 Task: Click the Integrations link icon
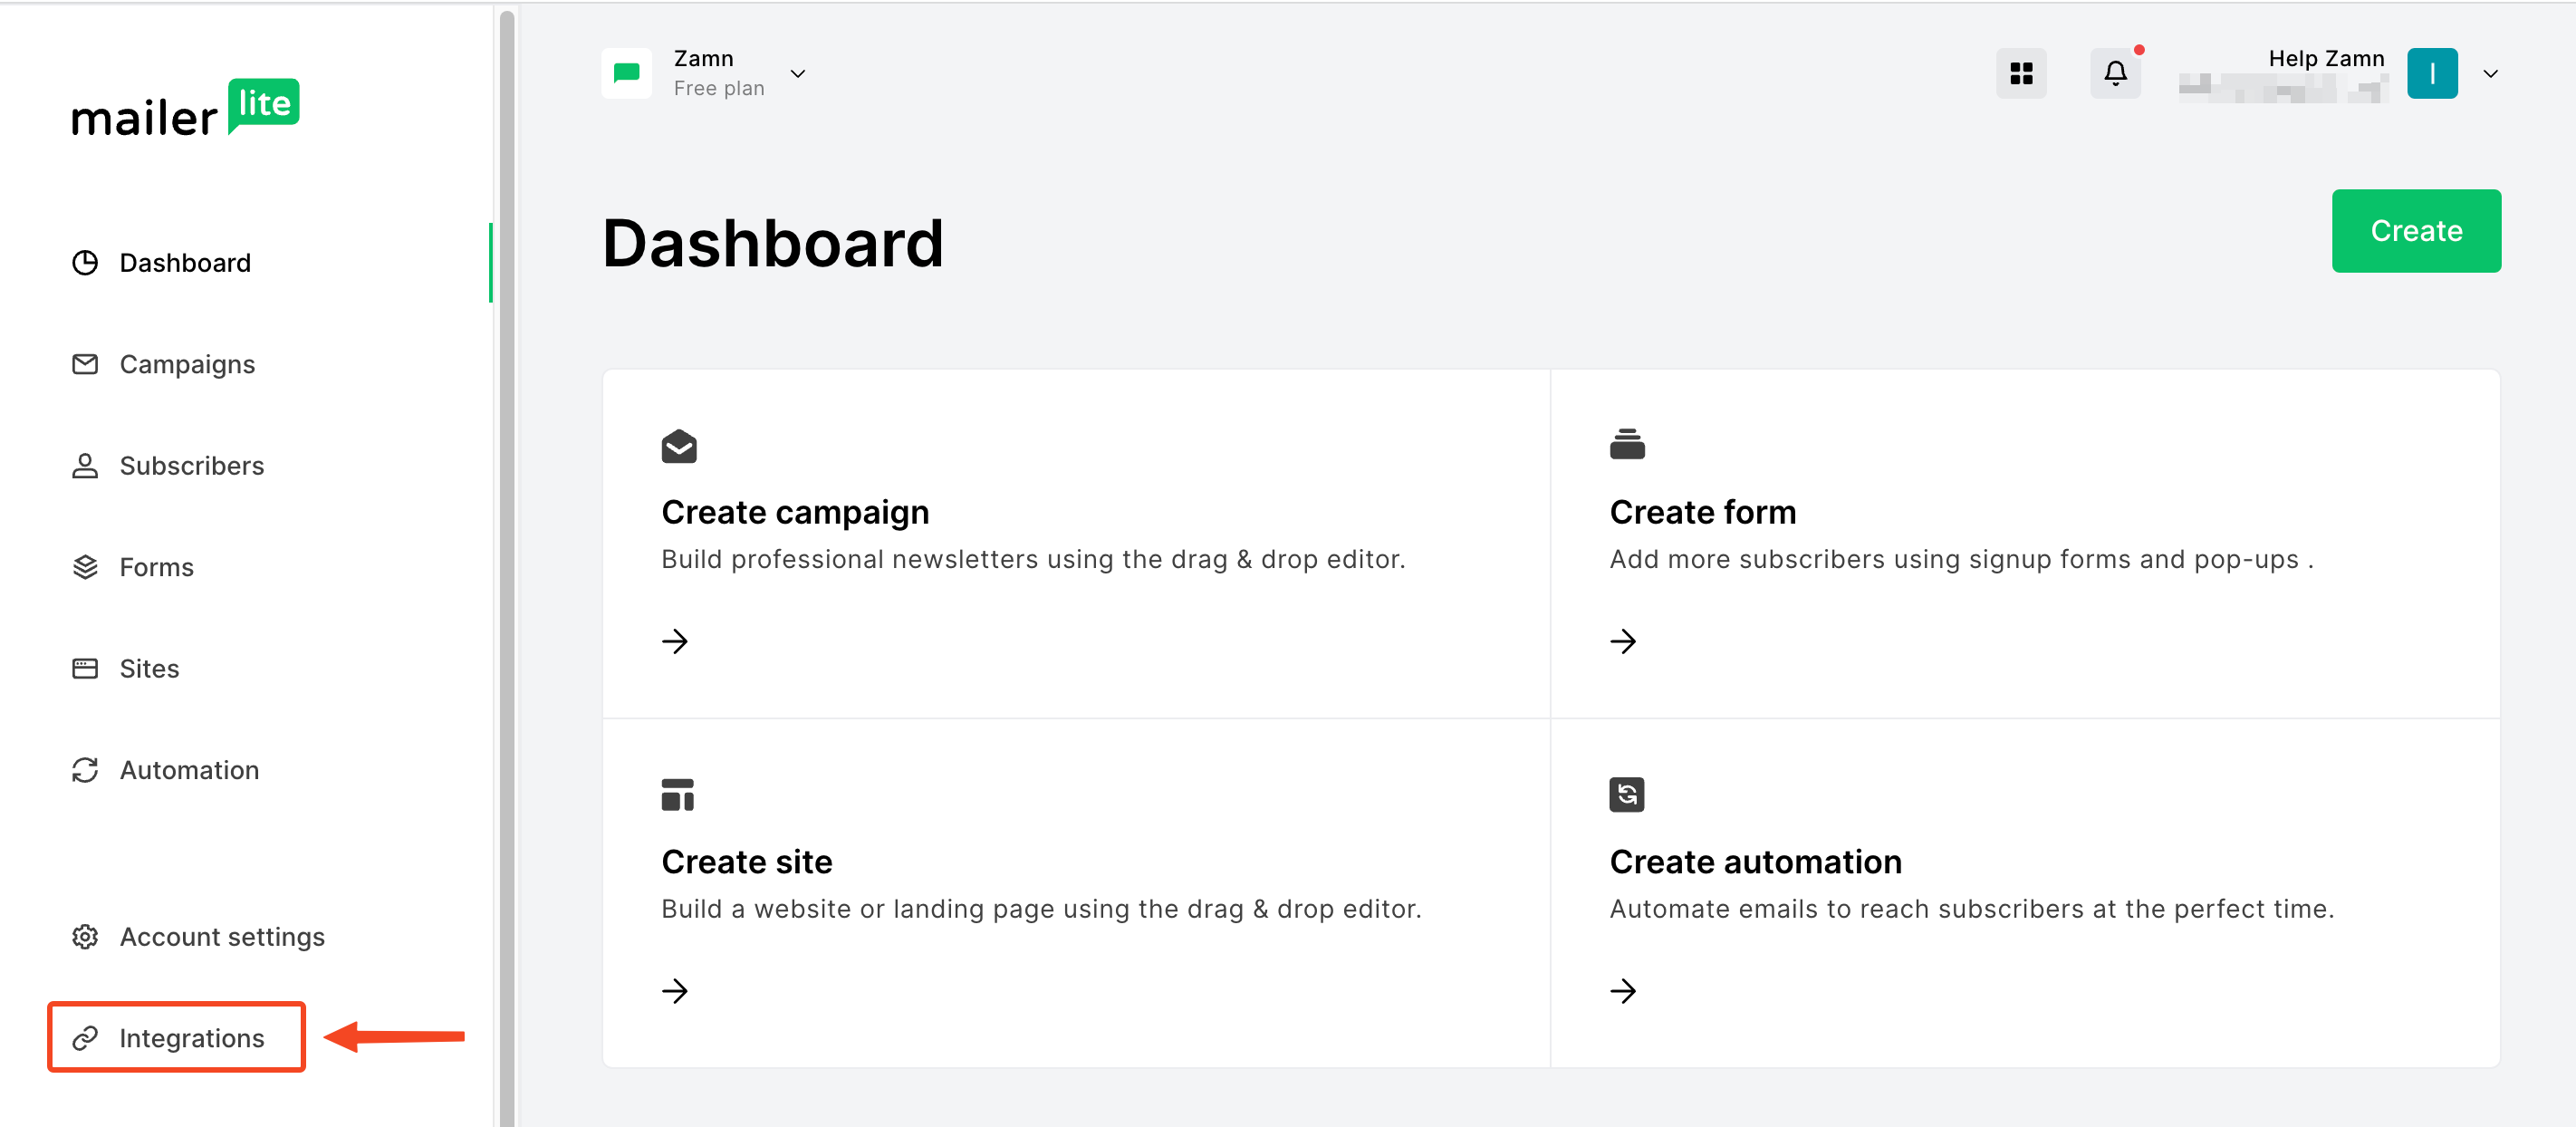coord(85,1038)
